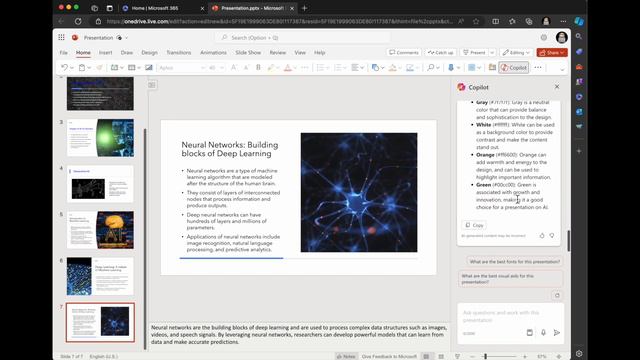Click the Comments button

(404, 53)
